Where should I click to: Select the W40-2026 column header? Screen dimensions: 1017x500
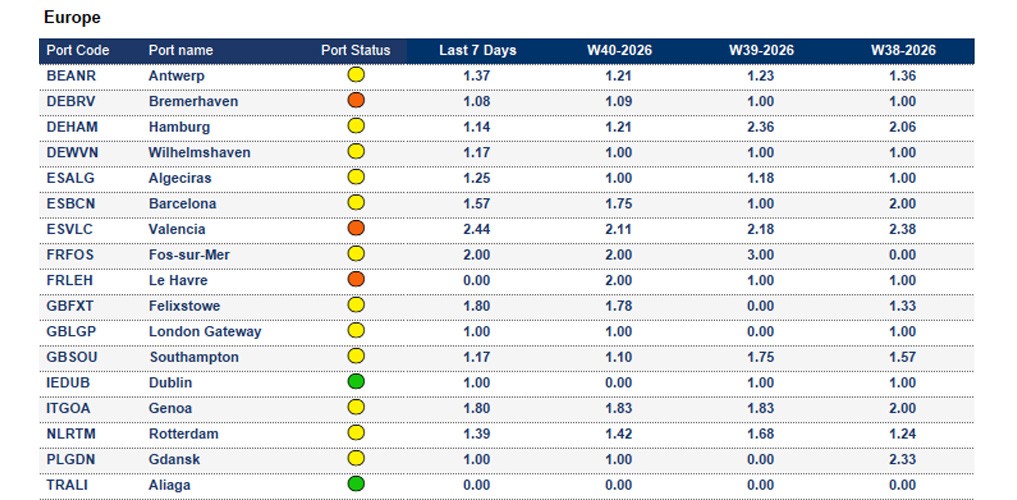pyautogui.click(x=619, y=51)
